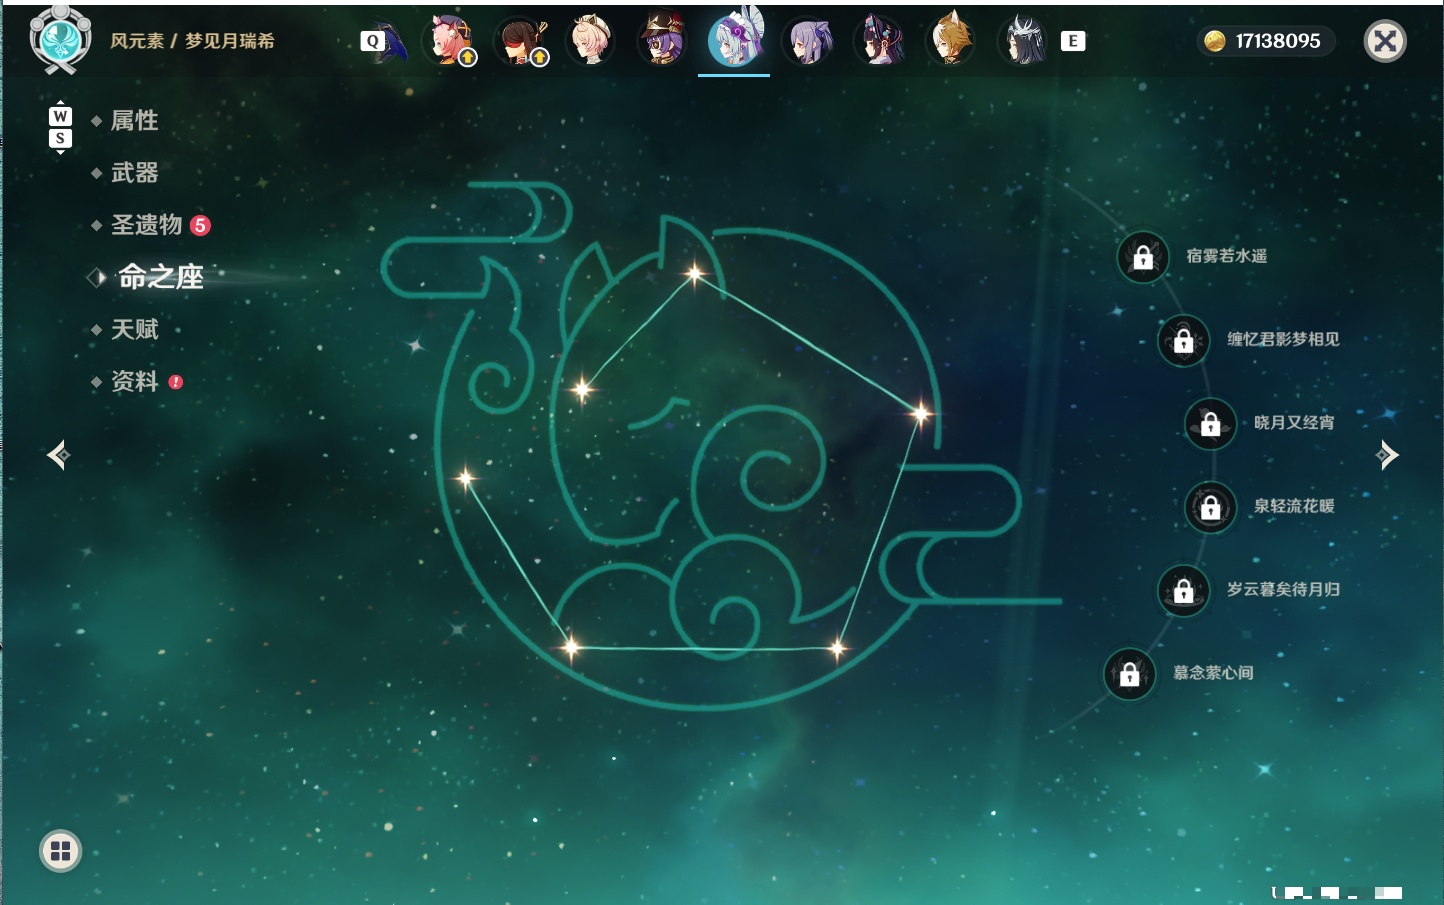Open the 属性 attributes menu item
The height and width of the screenshot is (905, 1444).
[x=134, y=121]
